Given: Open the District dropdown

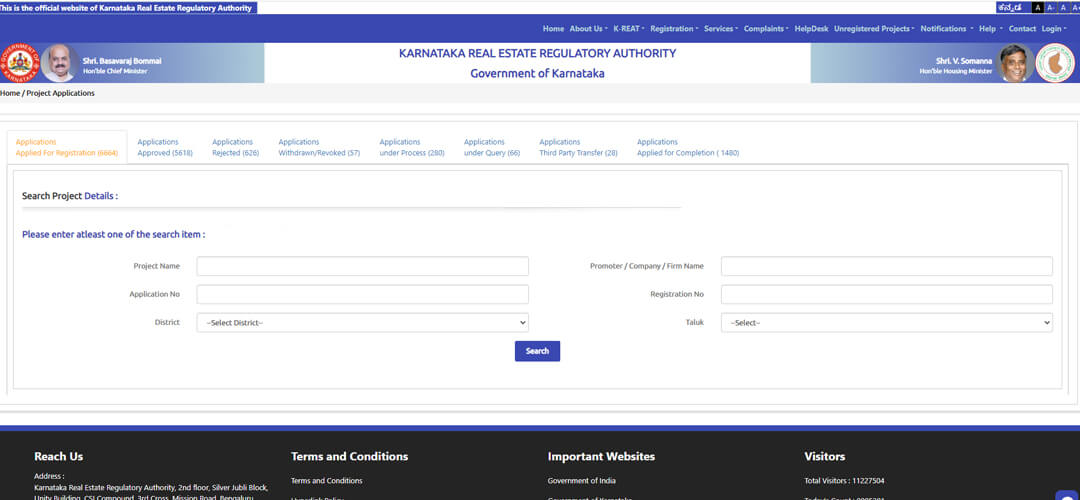Looking at the screenshot, I should click(x=362, y=323).
